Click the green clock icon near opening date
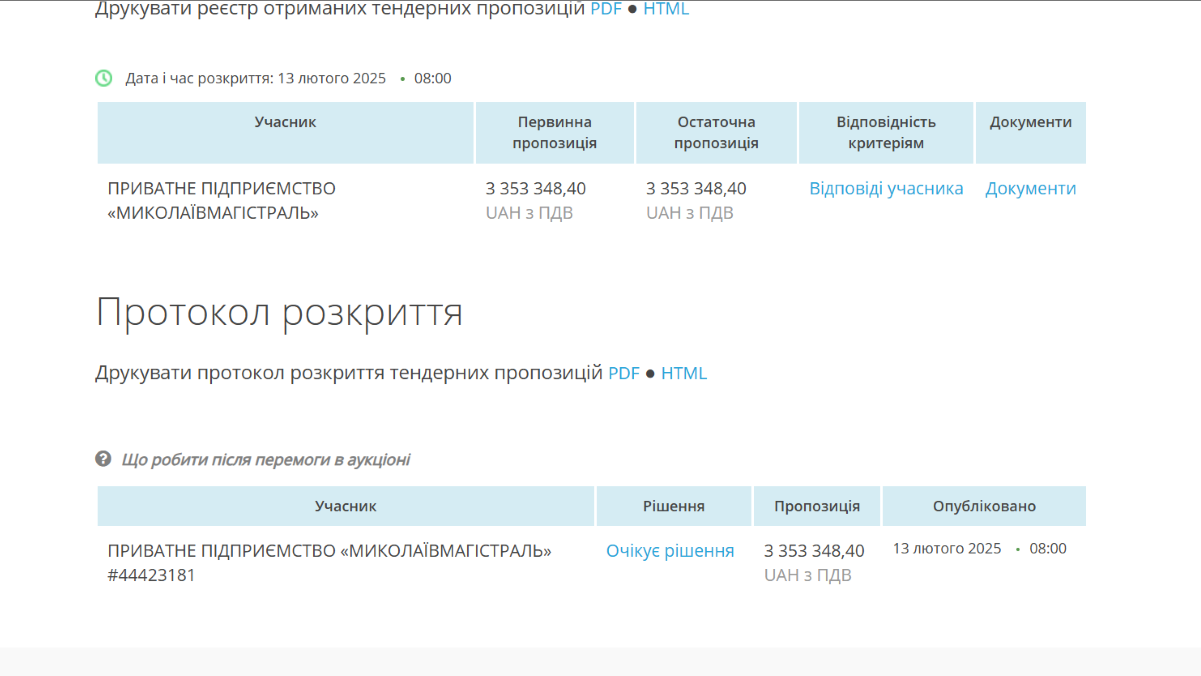 (104, 78)
